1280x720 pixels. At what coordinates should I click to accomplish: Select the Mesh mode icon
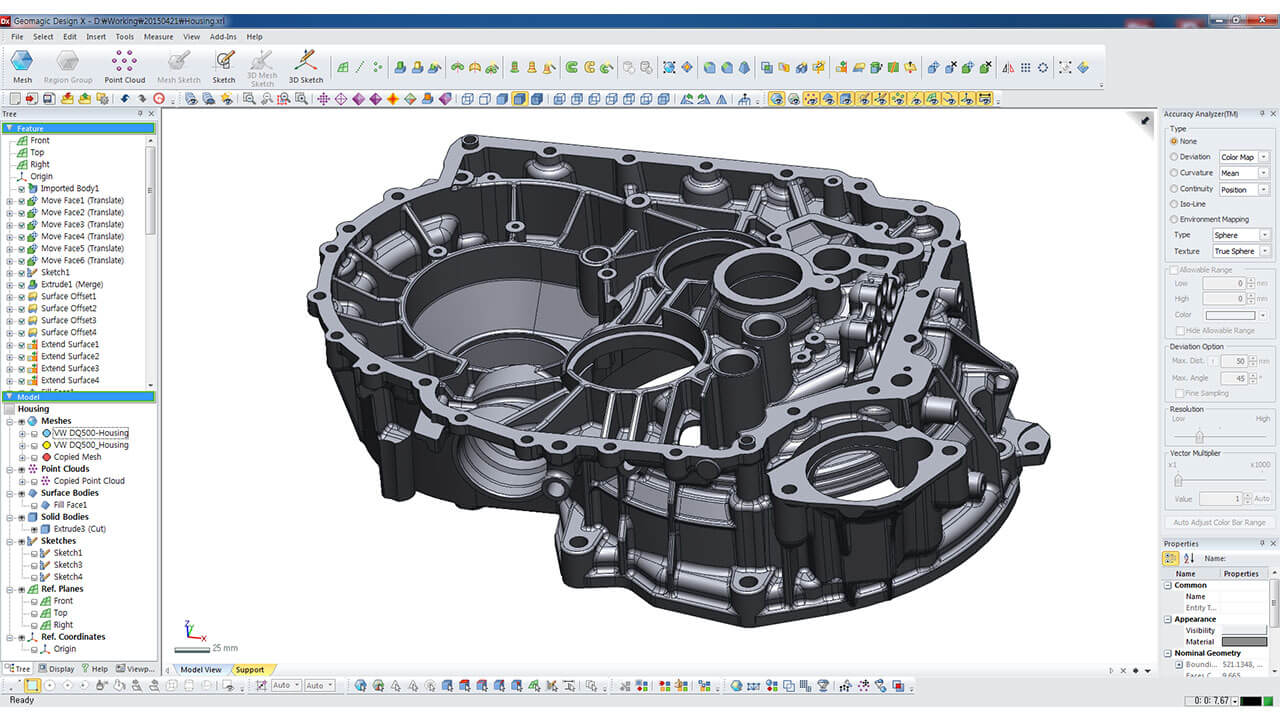tap(22, 64)
